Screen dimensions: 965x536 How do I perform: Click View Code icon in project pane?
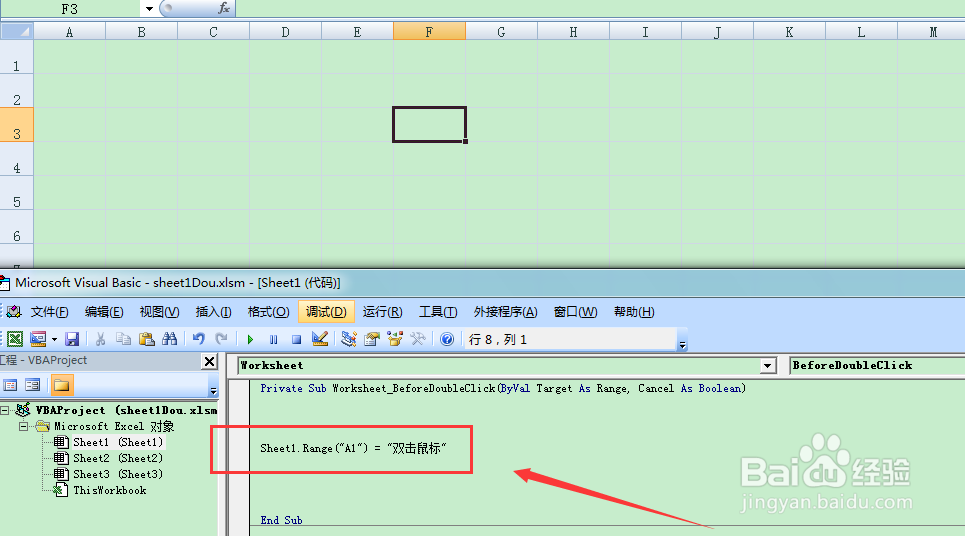[x=10, y=385]
